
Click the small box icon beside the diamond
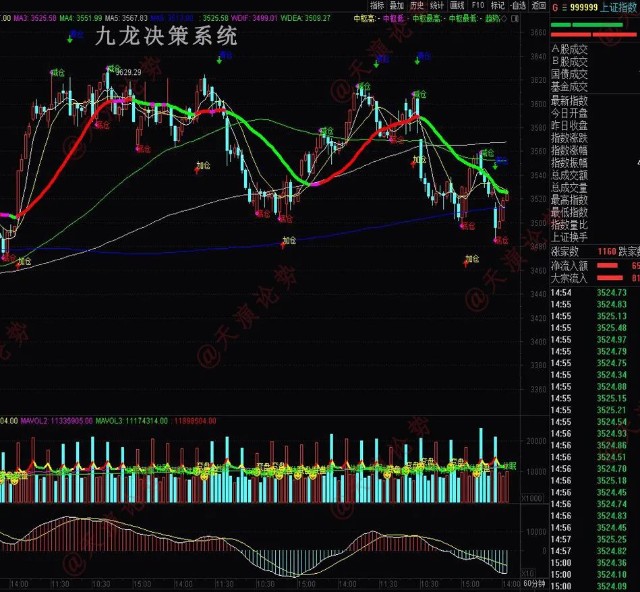(x=516, y=19)
